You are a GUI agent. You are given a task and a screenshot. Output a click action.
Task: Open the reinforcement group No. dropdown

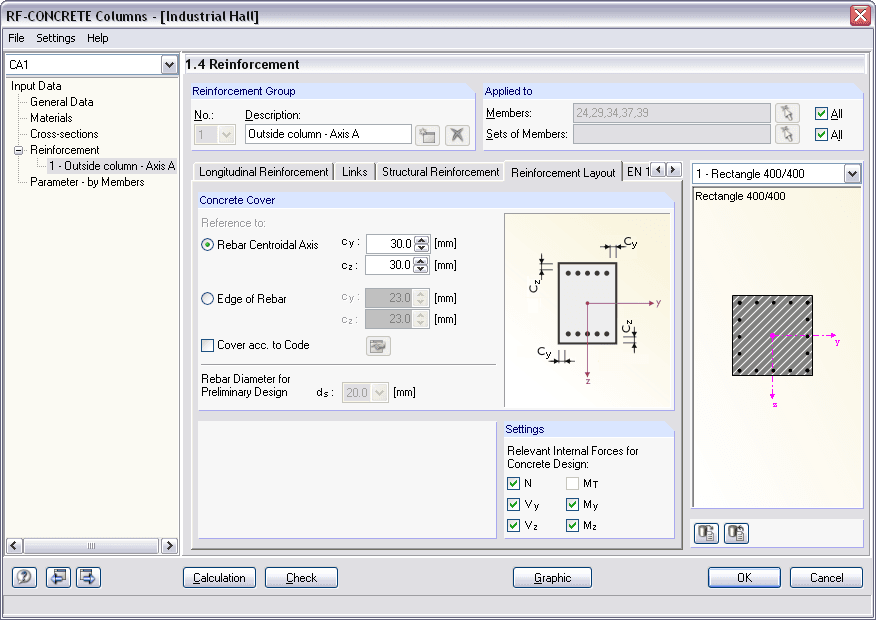pyautogui.click(x=226, y=135)
